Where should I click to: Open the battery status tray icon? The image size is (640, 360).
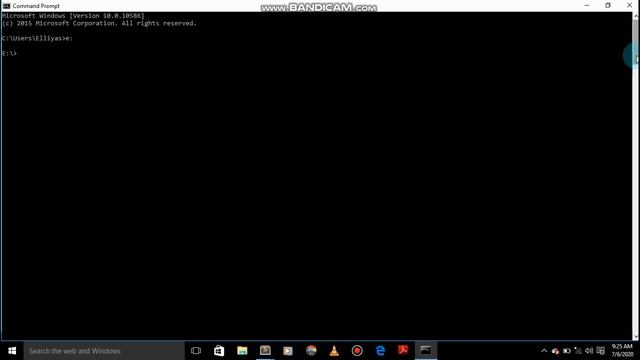tap(567, 351)
